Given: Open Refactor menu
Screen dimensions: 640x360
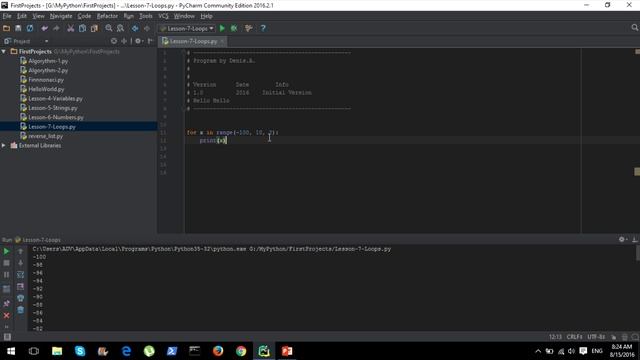Looking at the screenshot, I should click(x=107, y=16).
